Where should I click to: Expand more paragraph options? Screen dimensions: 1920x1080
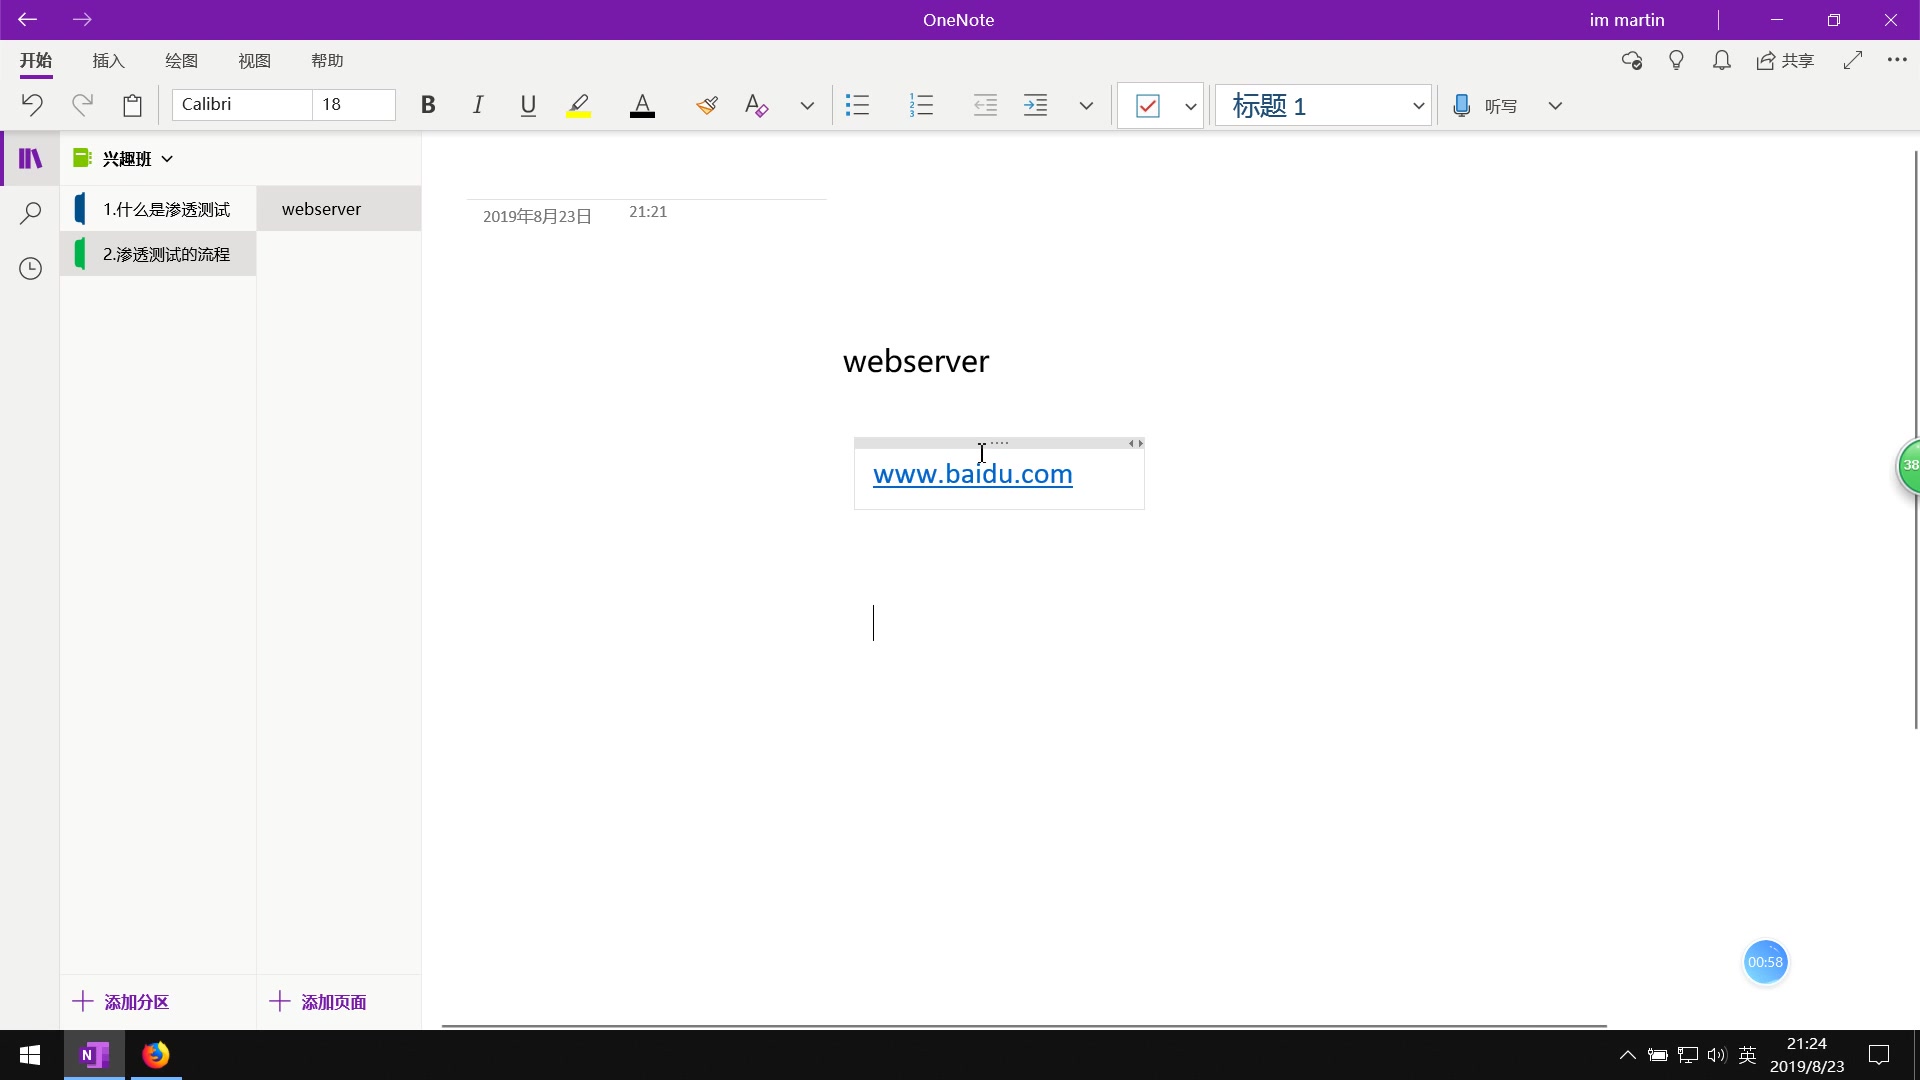1086,105
